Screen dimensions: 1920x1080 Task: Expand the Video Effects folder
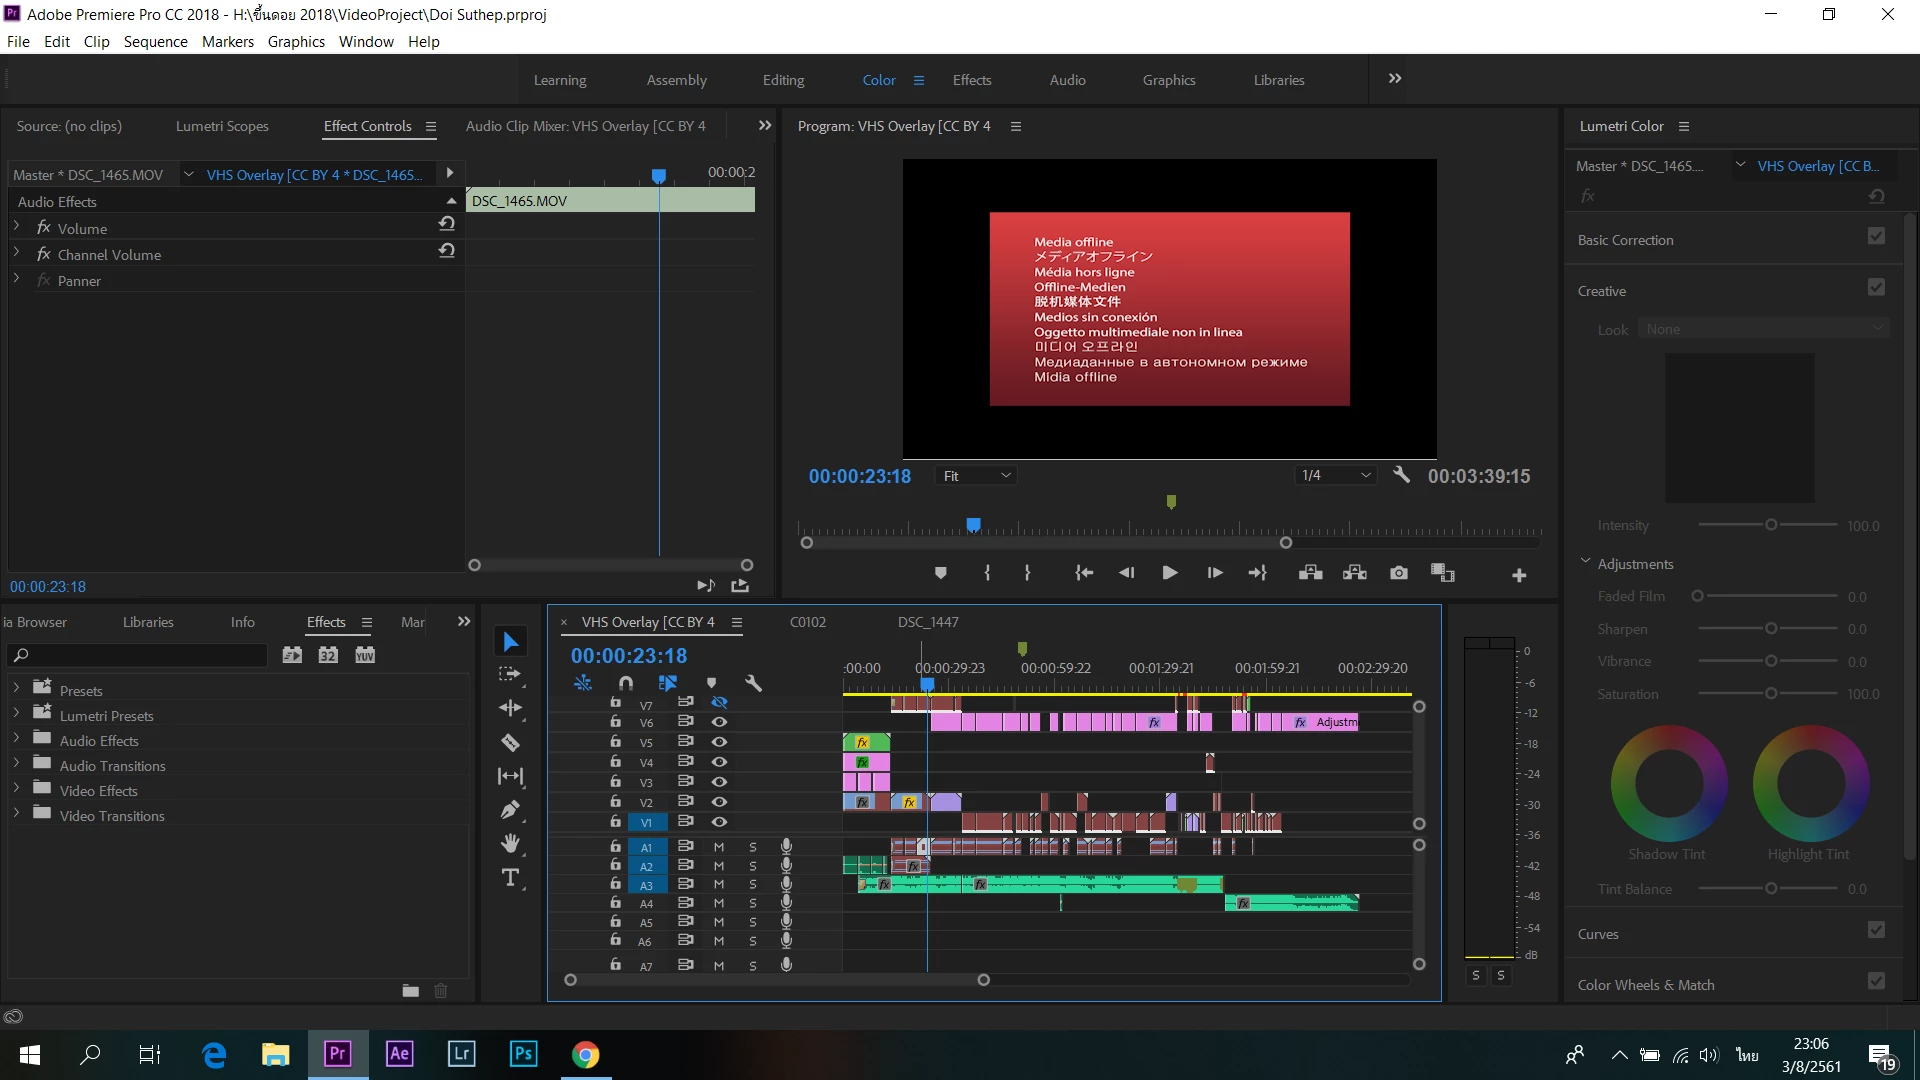16,790
